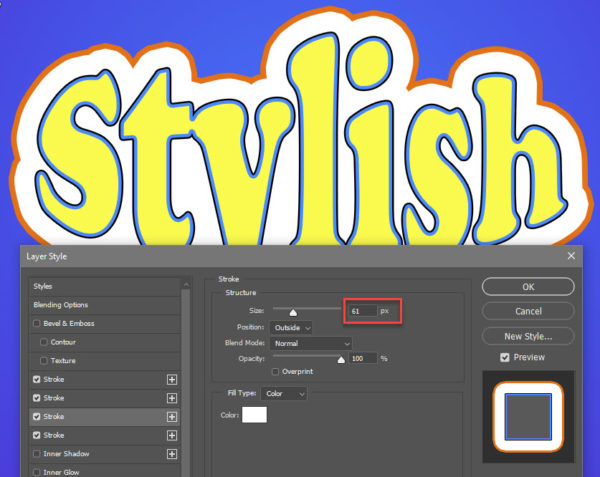
Task: Click the effects list scrollbar up arrow
Action: point(186,285)
